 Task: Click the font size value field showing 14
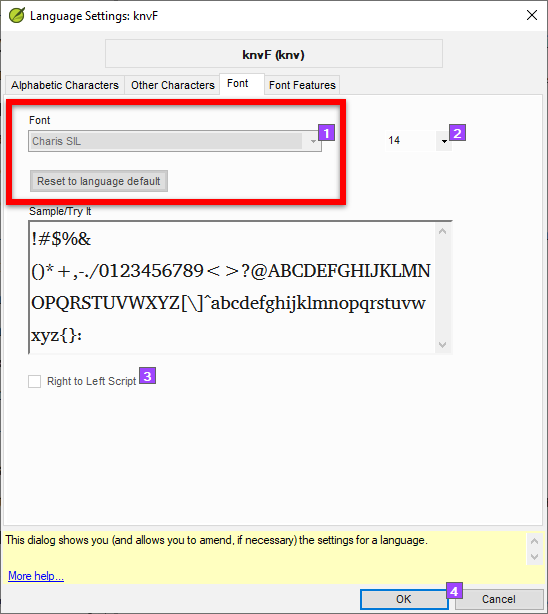tap(411, 141)
